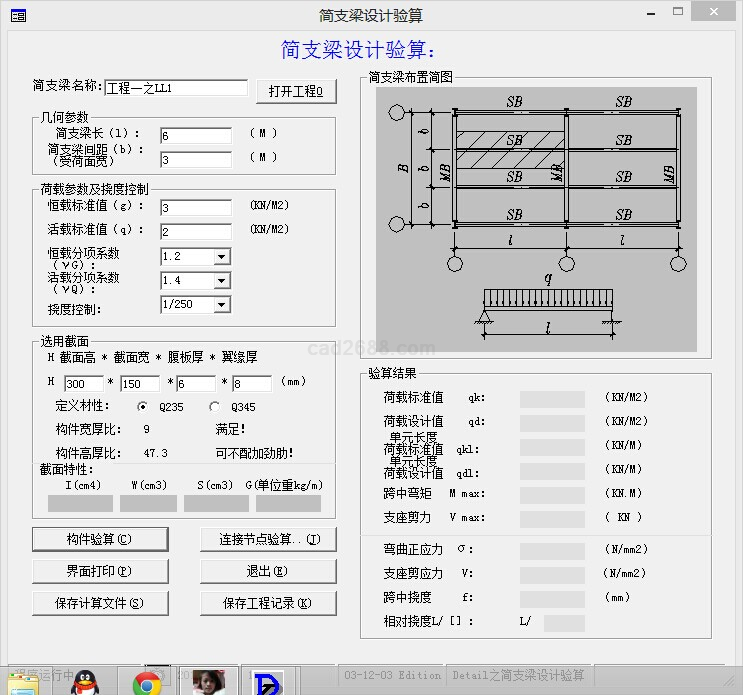Image resolution: width=743 pixels, height=695 pixels.
Task: Click the 打开工程 button
Action: click(x=296, y=91)
